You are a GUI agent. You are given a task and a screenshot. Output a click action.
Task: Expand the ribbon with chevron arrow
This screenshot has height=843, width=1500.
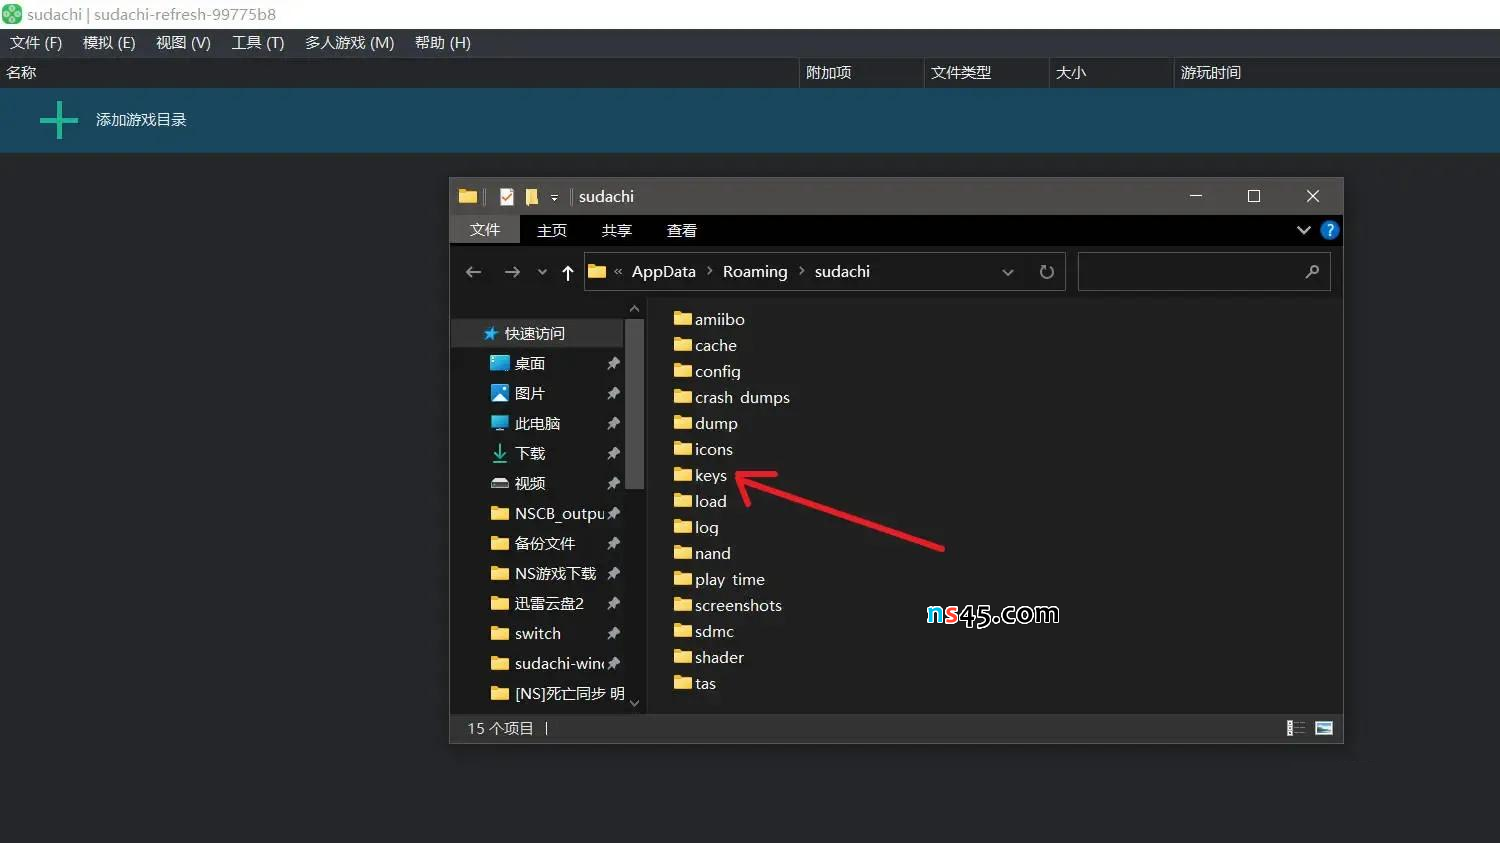click(1303, 230)
